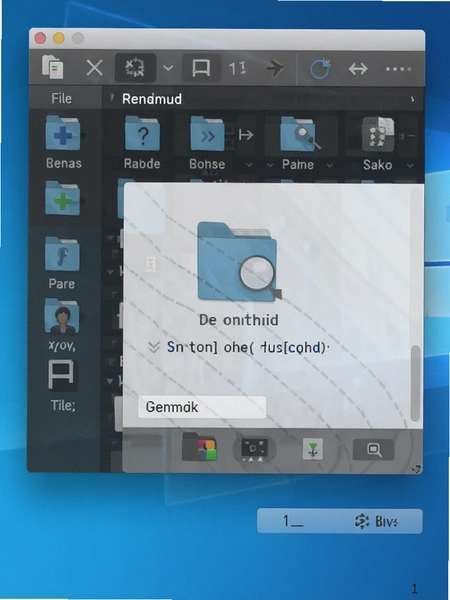Click the large search folder icon in dialog
The width and height of the screenshot is (450, 600).
(x=240, y=262)
